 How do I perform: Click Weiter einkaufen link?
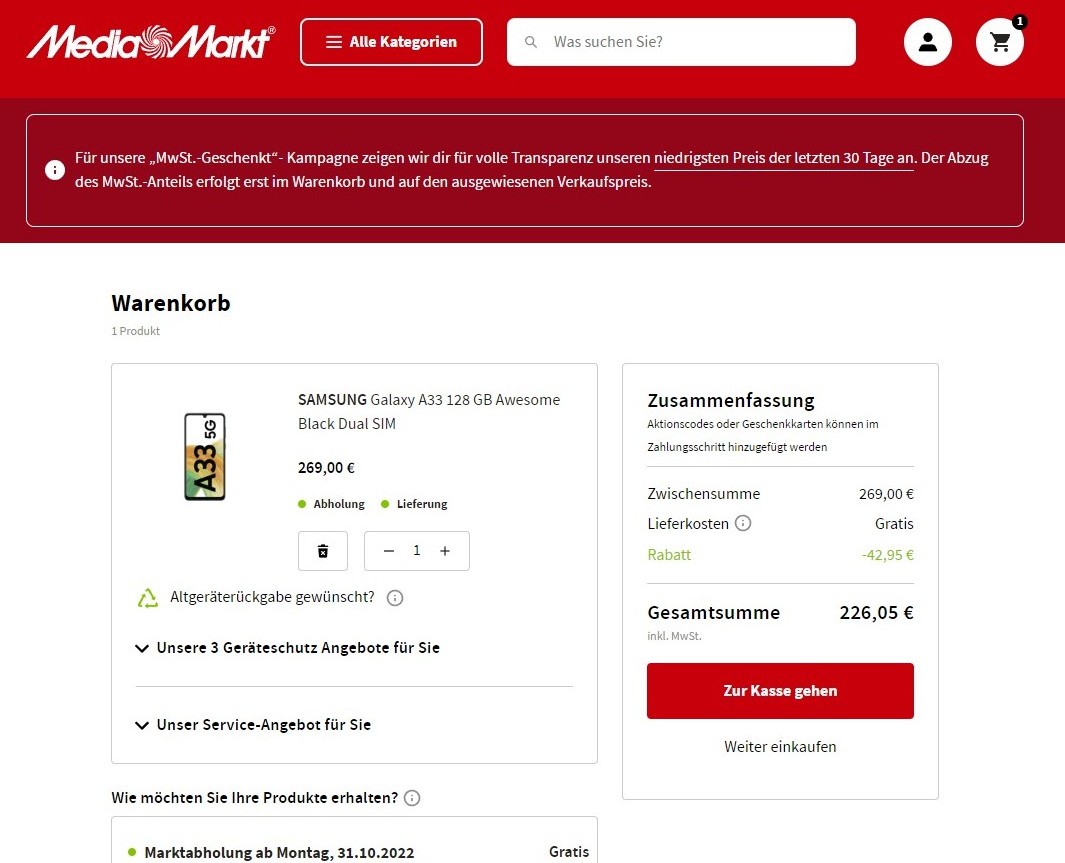[780, 746]
